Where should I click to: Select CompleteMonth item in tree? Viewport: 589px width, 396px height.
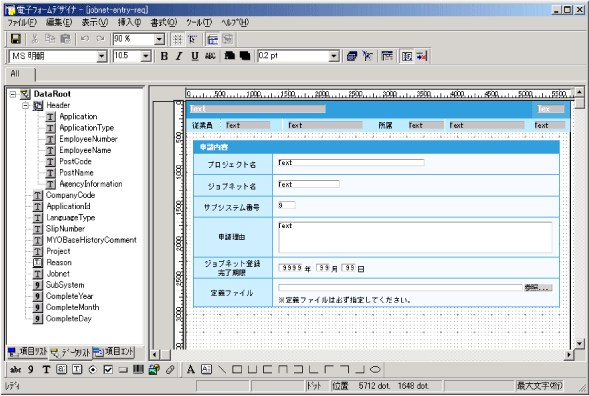pyautogui.click(x=72, y=307)
